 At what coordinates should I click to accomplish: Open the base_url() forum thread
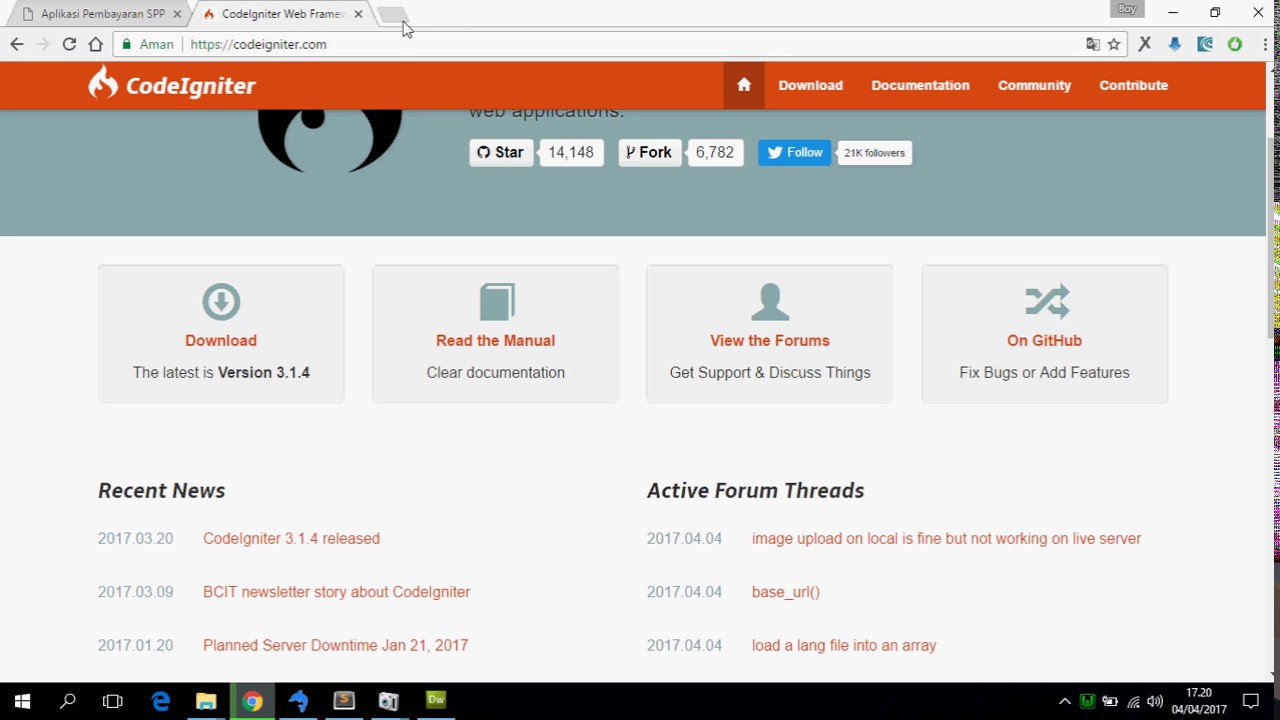[x=786, y=592]
